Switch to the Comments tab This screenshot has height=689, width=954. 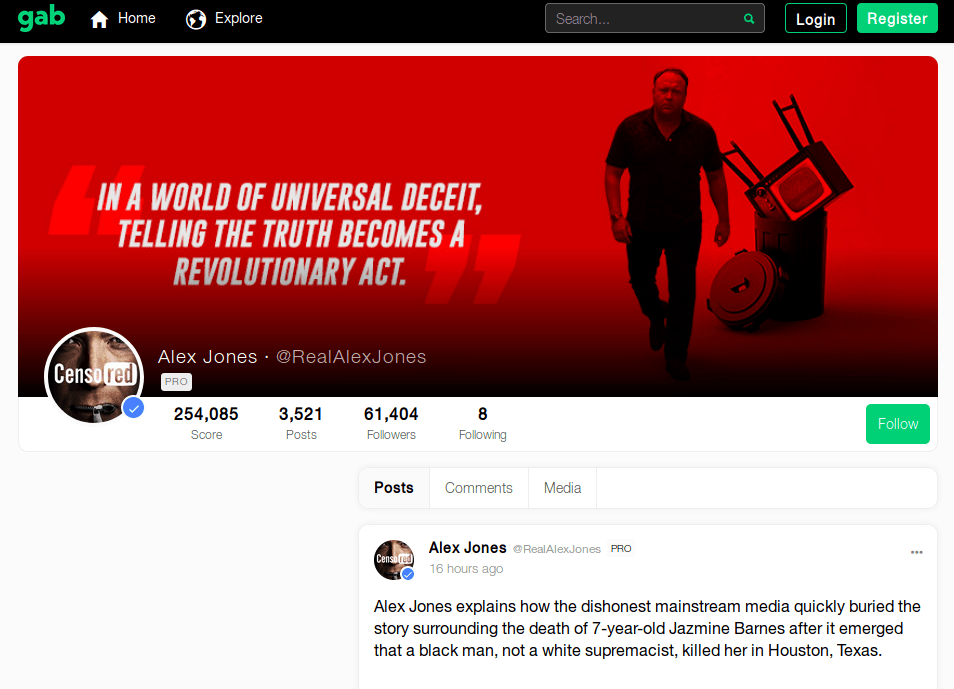coord(478,488)
